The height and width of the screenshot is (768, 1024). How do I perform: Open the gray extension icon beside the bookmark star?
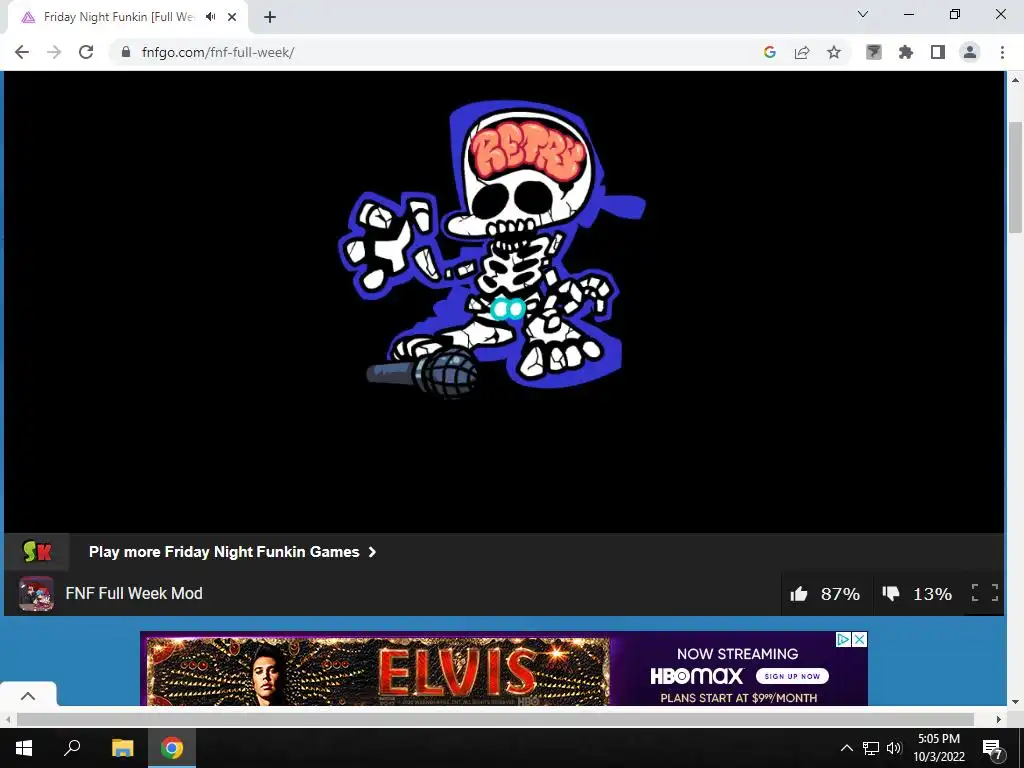click(874, 52)
